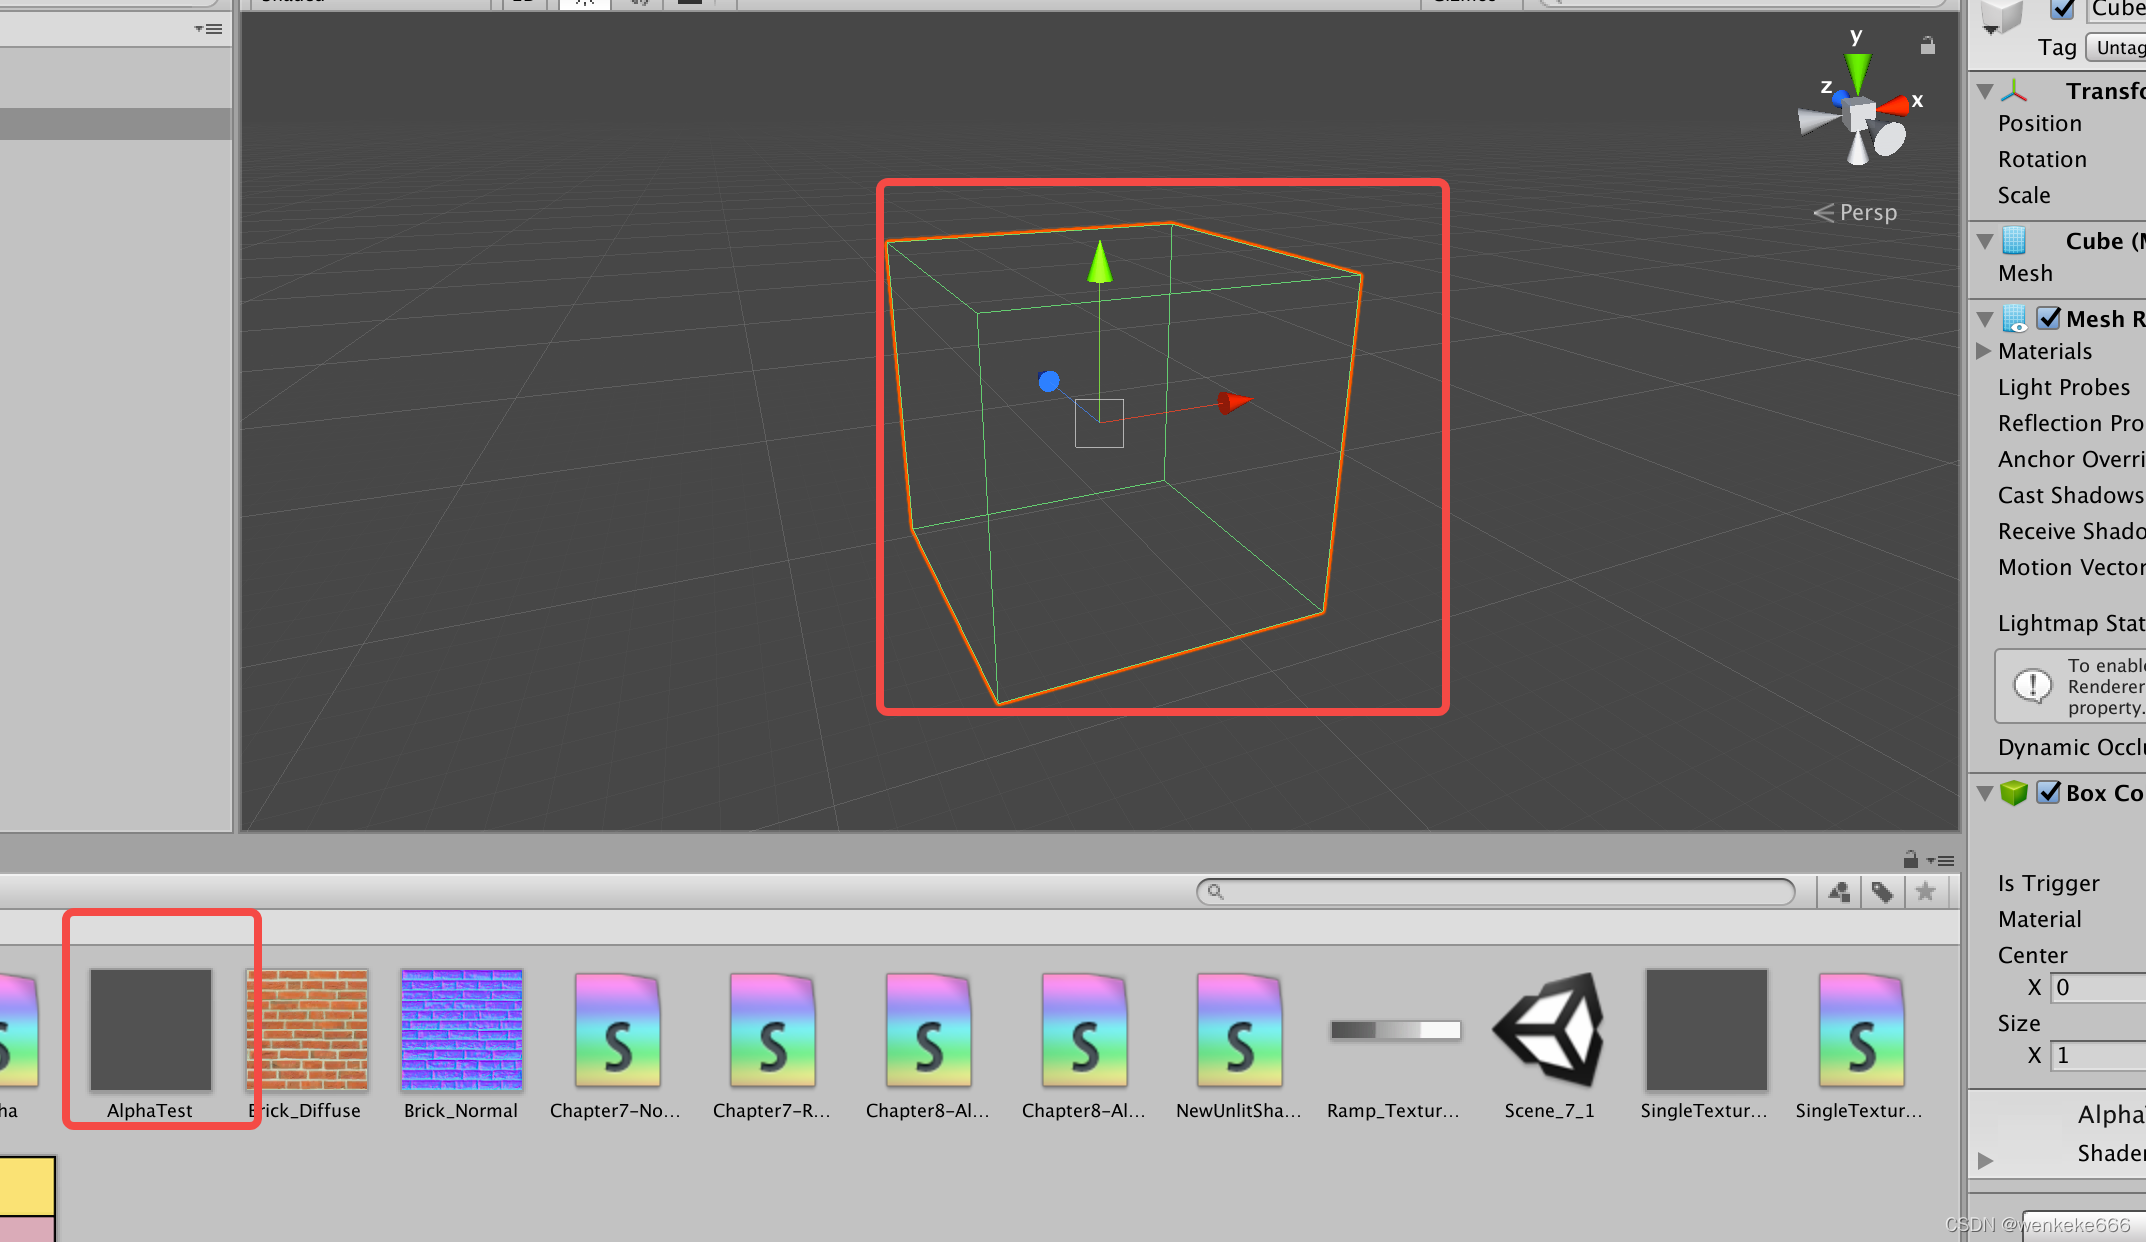Select the Chapter7-No... shader asset

pos(616,1032)
